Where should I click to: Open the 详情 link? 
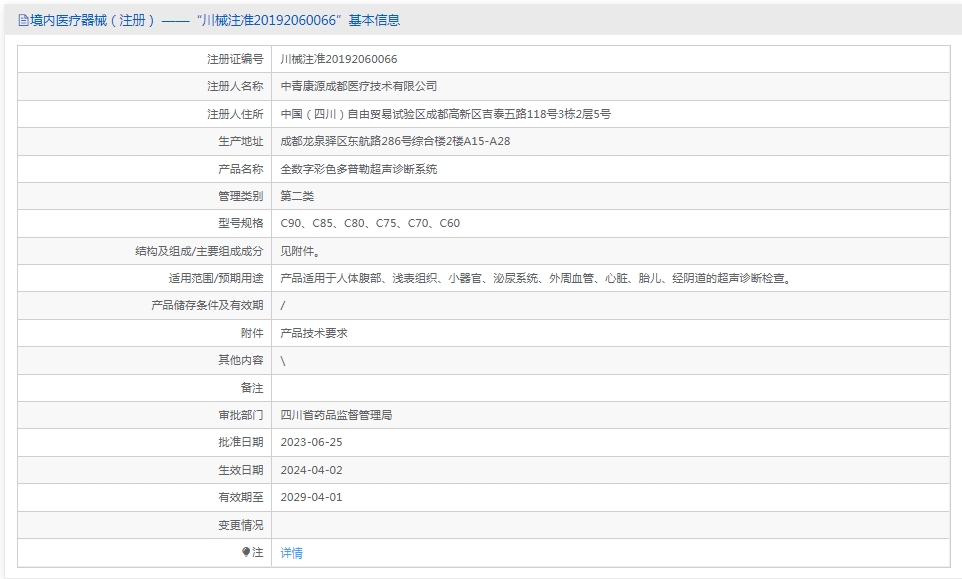tap(291, 553)
